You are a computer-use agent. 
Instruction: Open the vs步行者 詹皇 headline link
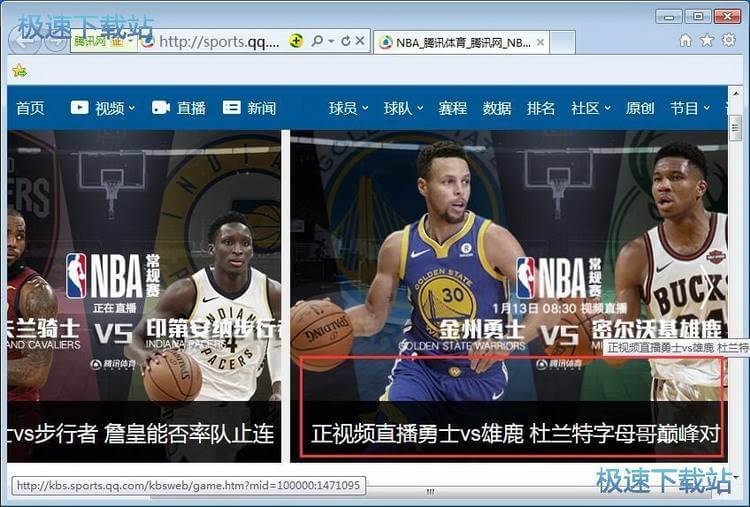[141, 433]
